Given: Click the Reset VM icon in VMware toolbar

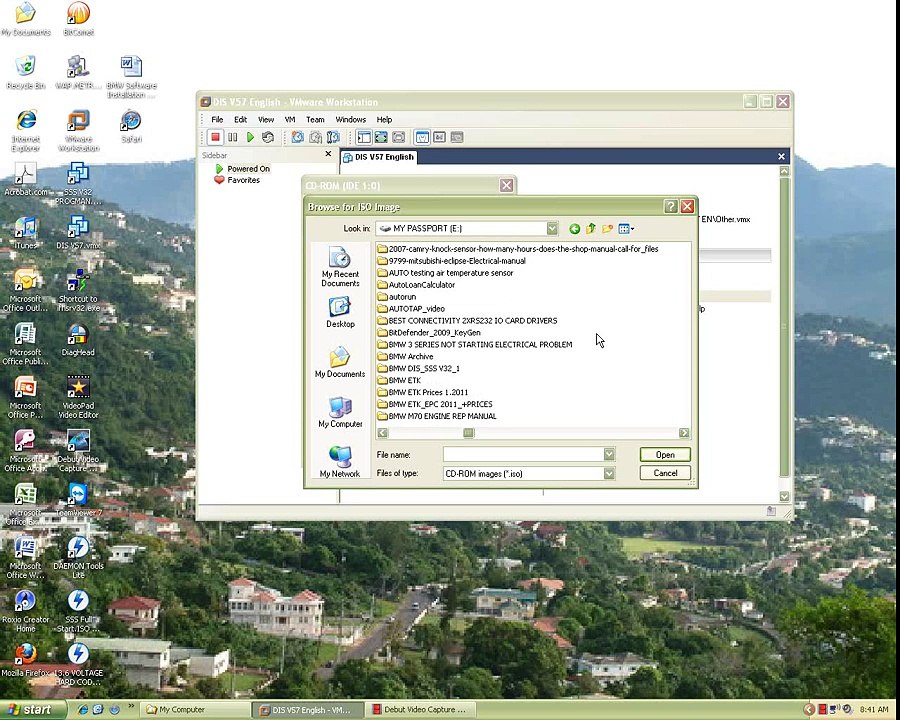Looking at the screenshot, I should (267, 137).
